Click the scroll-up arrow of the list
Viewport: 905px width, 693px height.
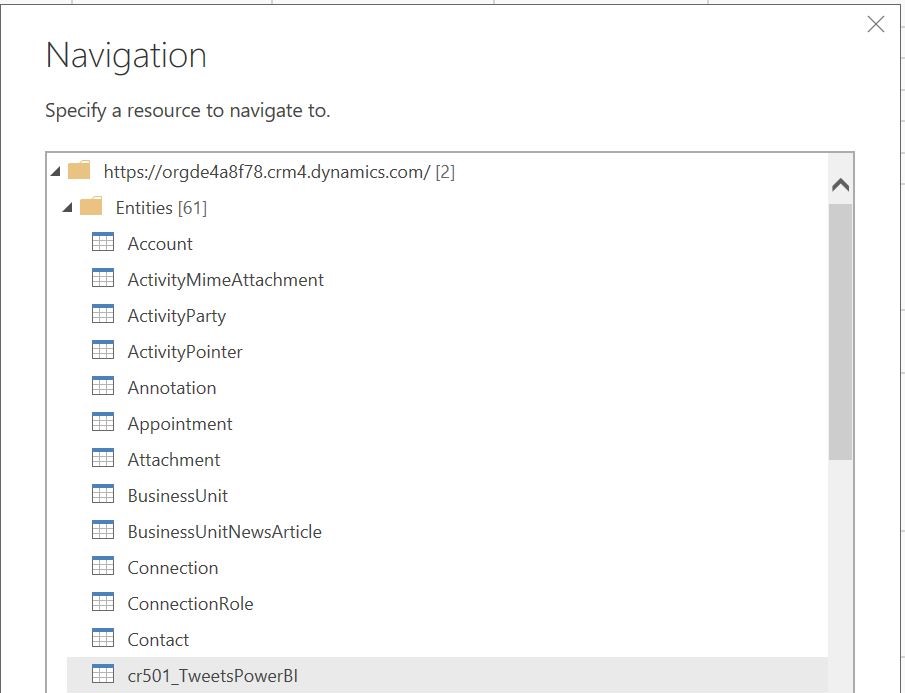840,185
